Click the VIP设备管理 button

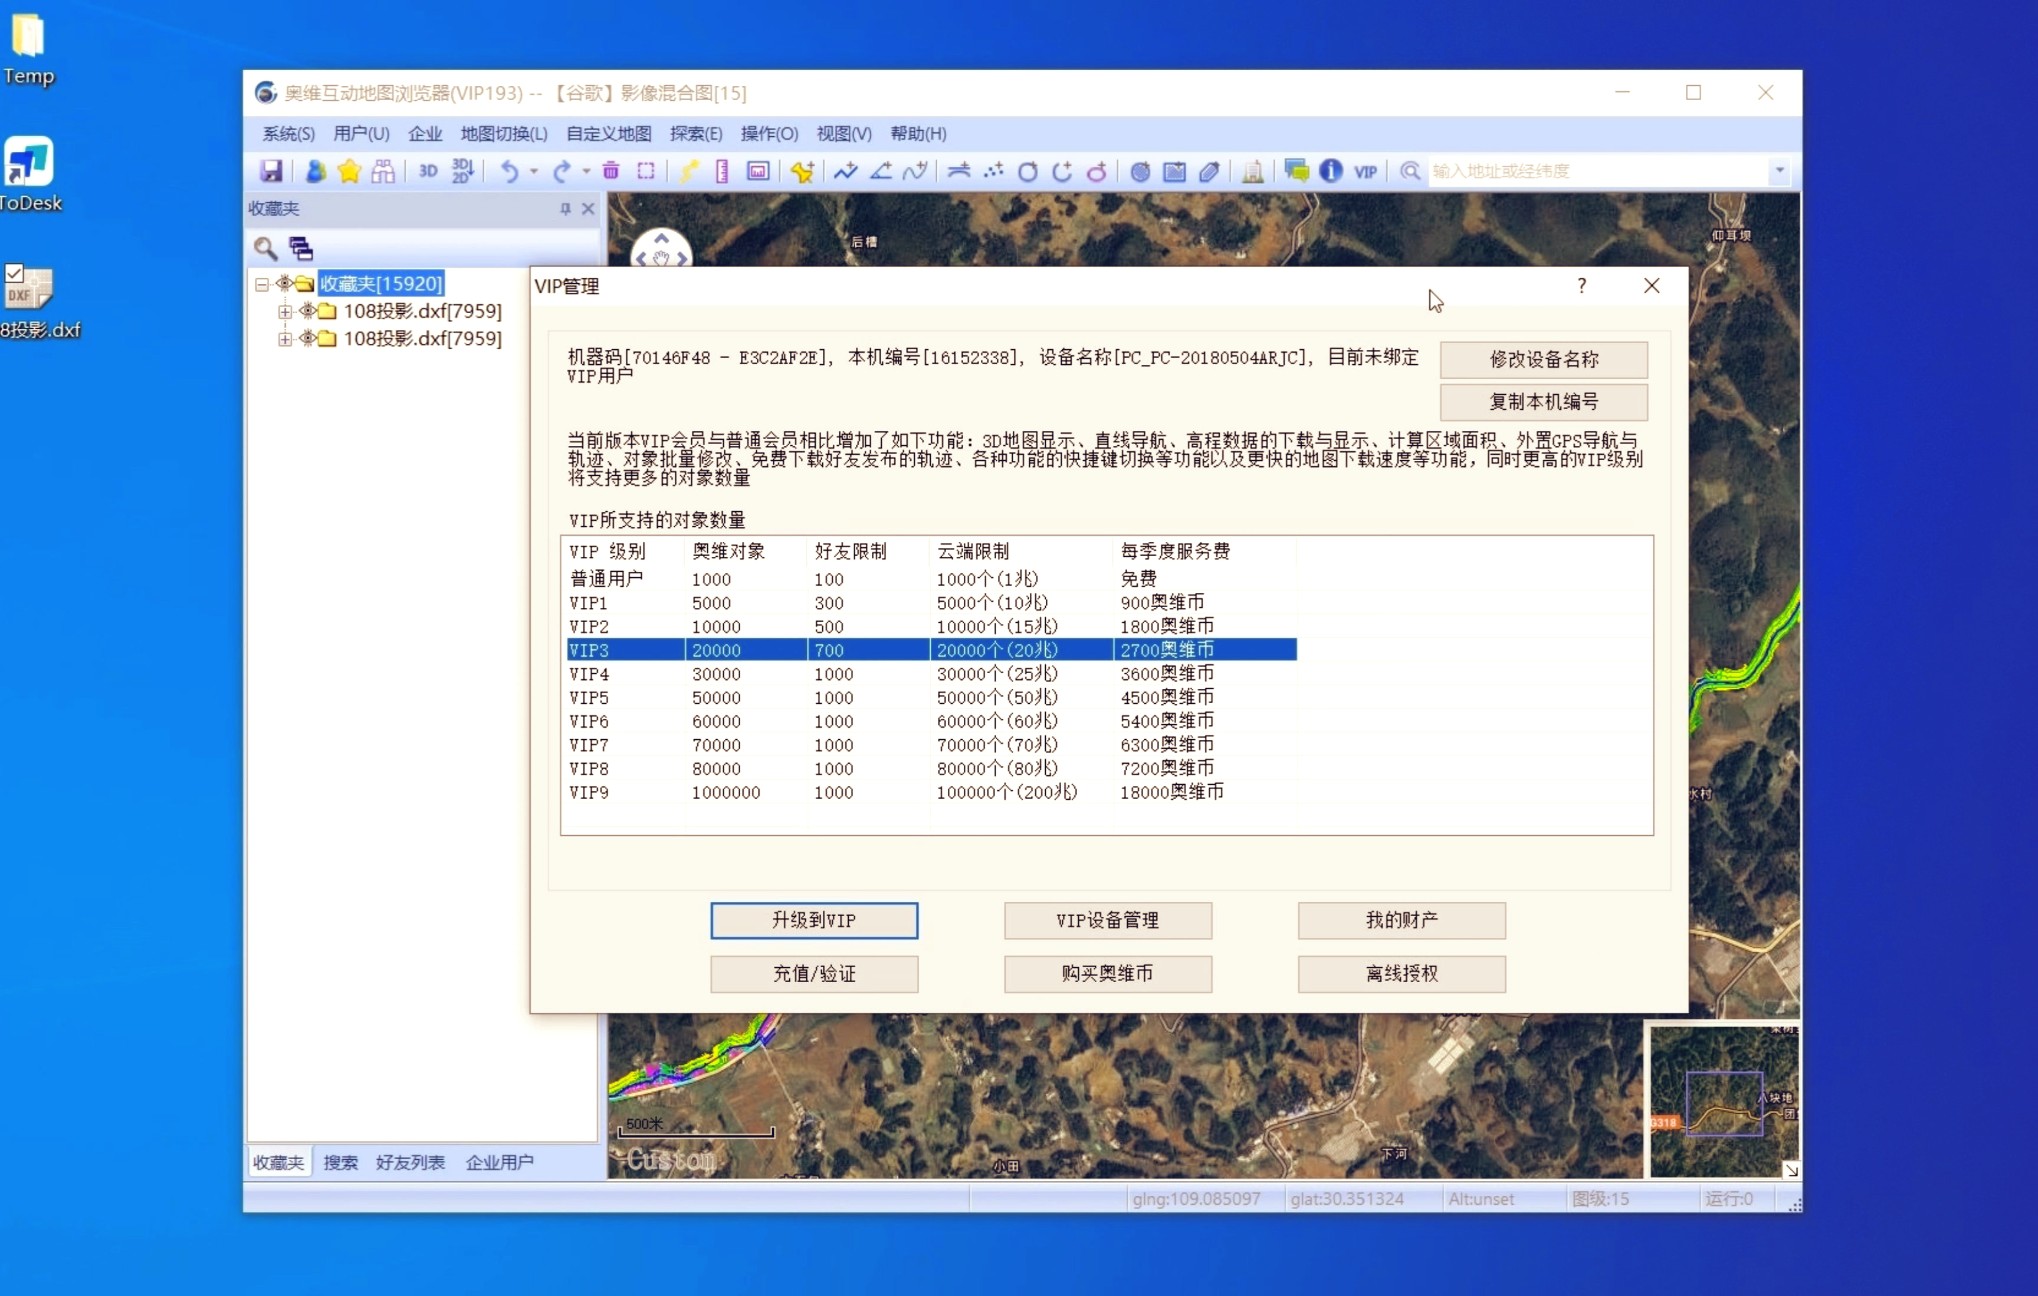click(x=1108, y=920)
